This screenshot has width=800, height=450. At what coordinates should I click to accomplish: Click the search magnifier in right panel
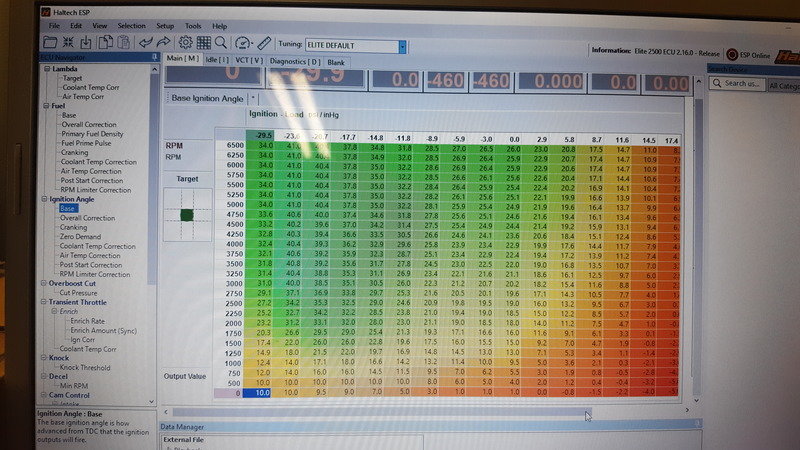tap(717, 83)
